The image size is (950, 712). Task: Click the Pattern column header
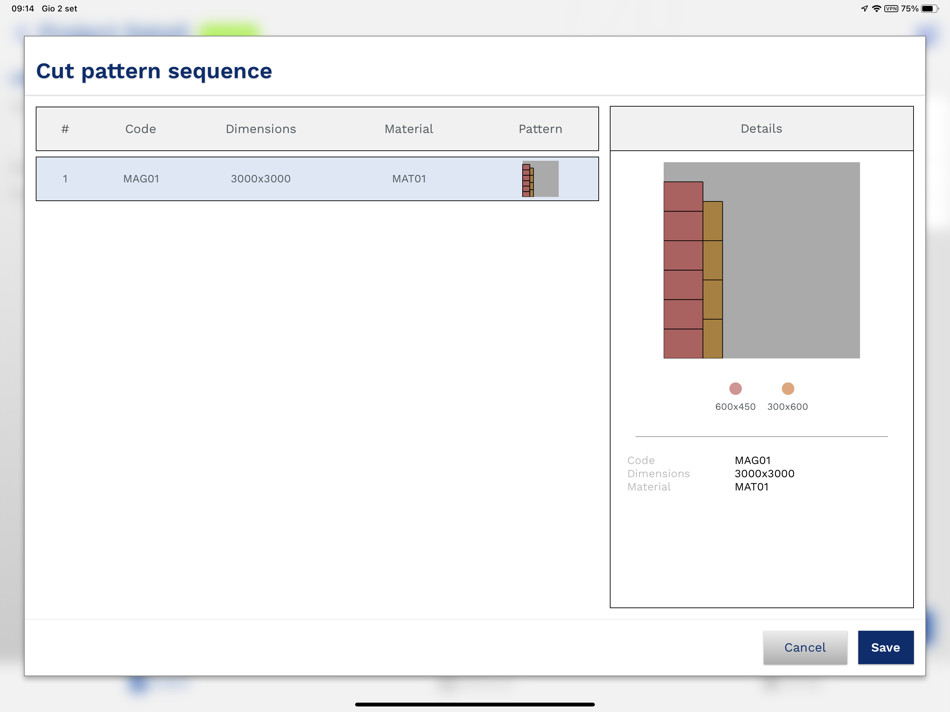540,128
